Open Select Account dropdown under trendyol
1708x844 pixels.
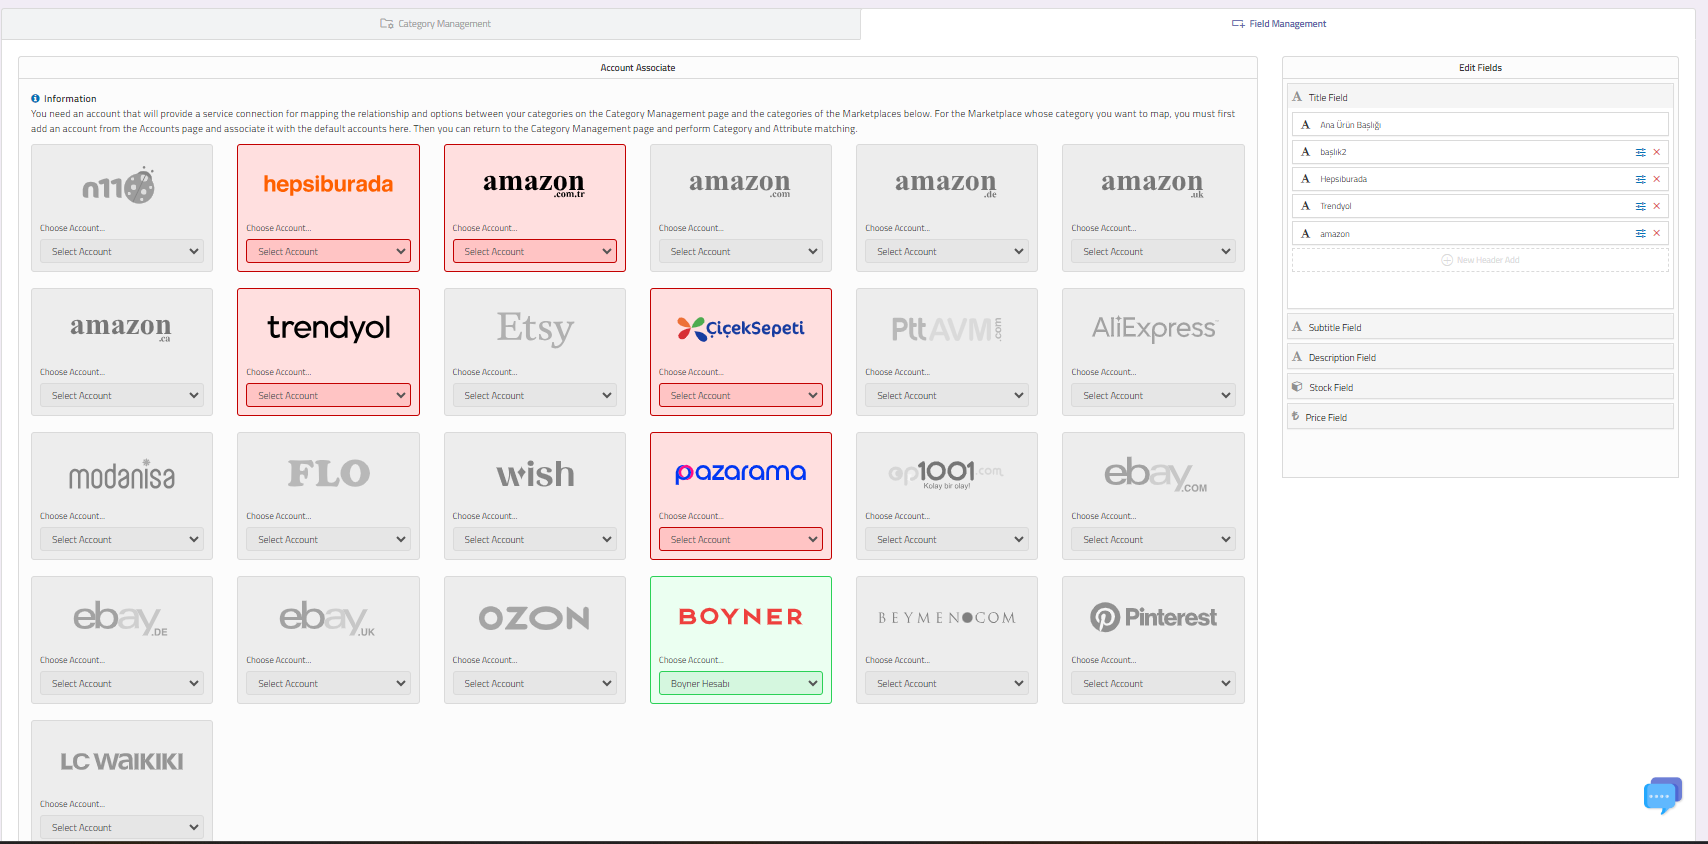coord(328,396)
